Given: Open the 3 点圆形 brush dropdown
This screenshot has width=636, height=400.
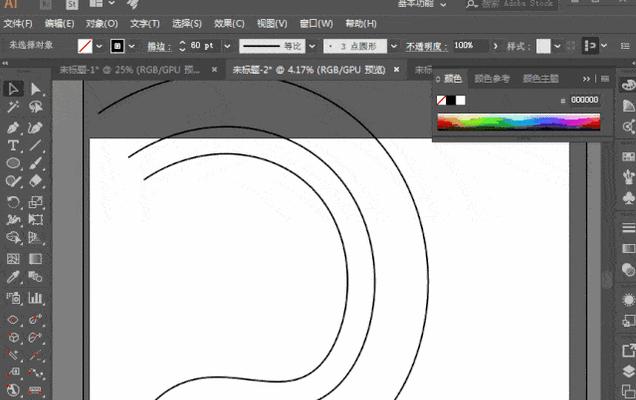Looking at the screenshot, I should [393, 46].
